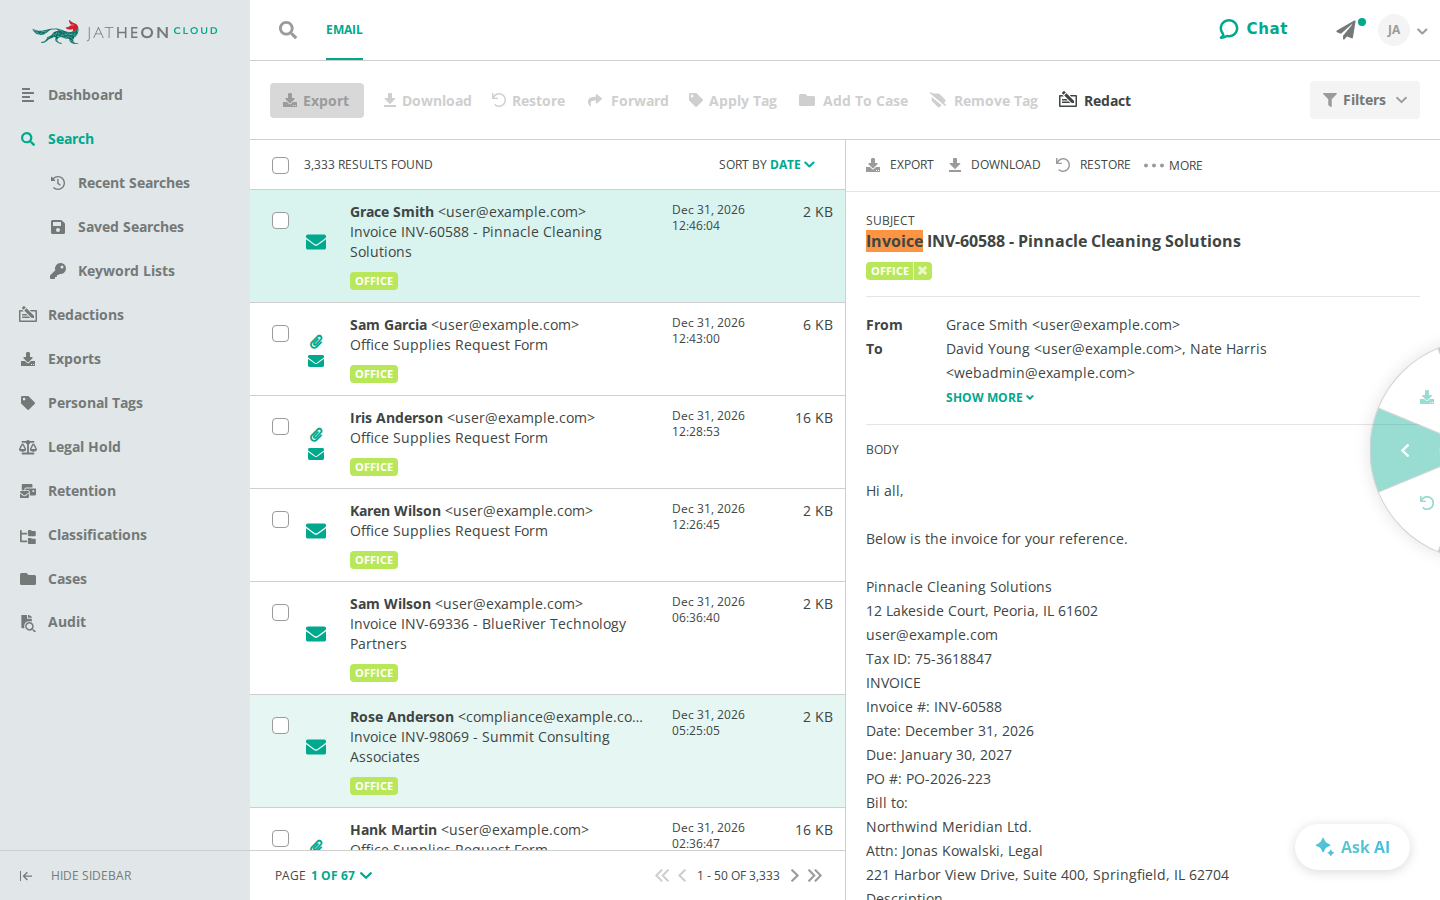1440x900 pixels.
Task: Expand Show More recipients
Action: (990, 397)
